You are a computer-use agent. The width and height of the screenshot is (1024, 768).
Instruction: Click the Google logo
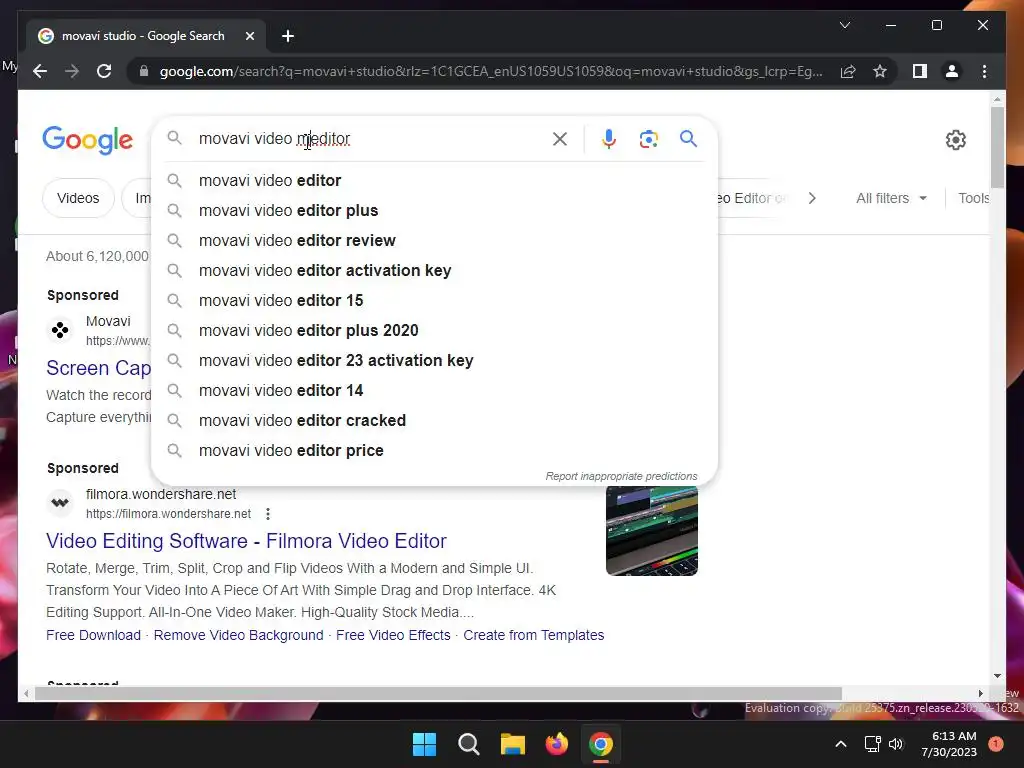(88, 140)
